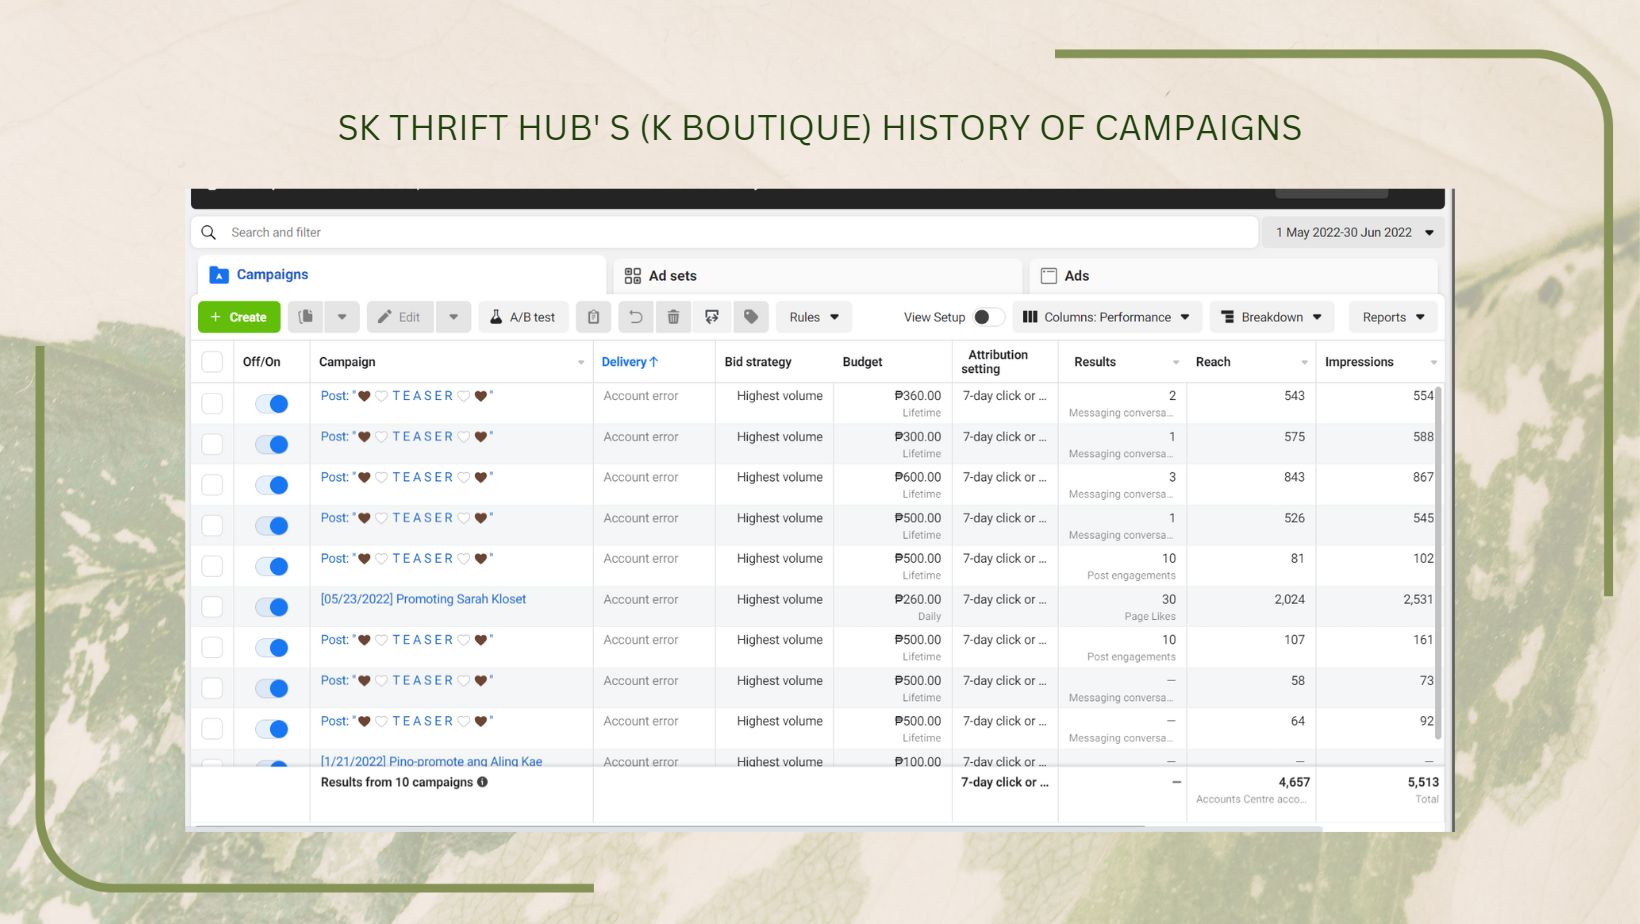
Task: Click the 843 reach value
Action: 1294,477
